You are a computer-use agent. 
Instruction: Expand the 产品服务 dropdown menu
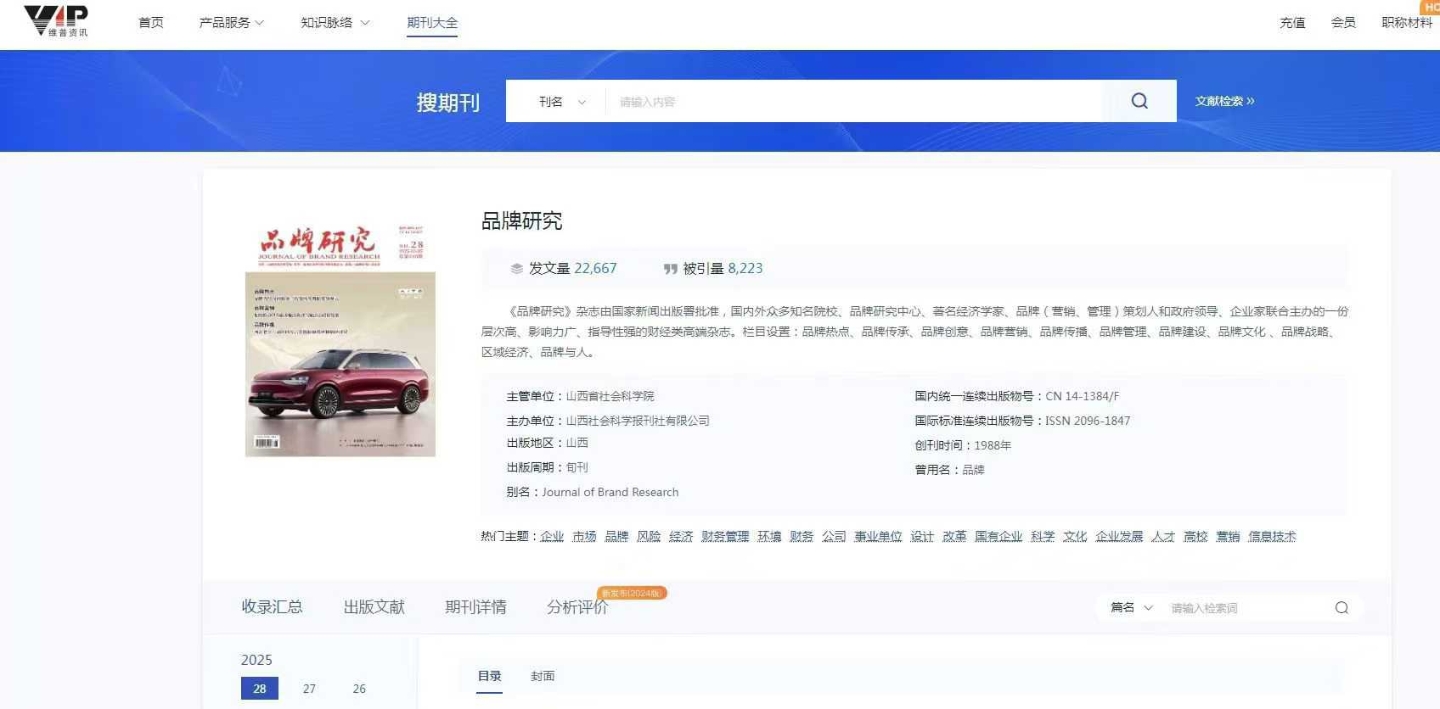[232, 22]
